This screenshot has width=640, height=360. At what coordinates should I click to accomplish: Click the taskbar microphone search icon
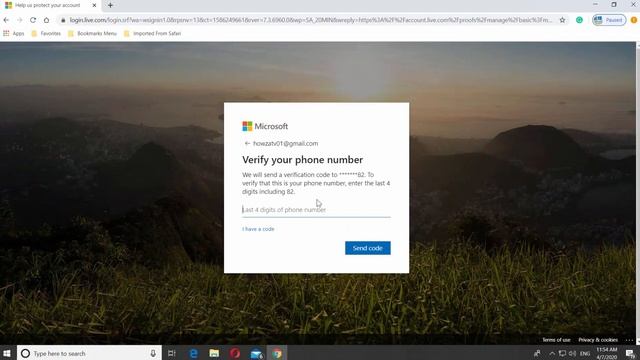(153, 353)
